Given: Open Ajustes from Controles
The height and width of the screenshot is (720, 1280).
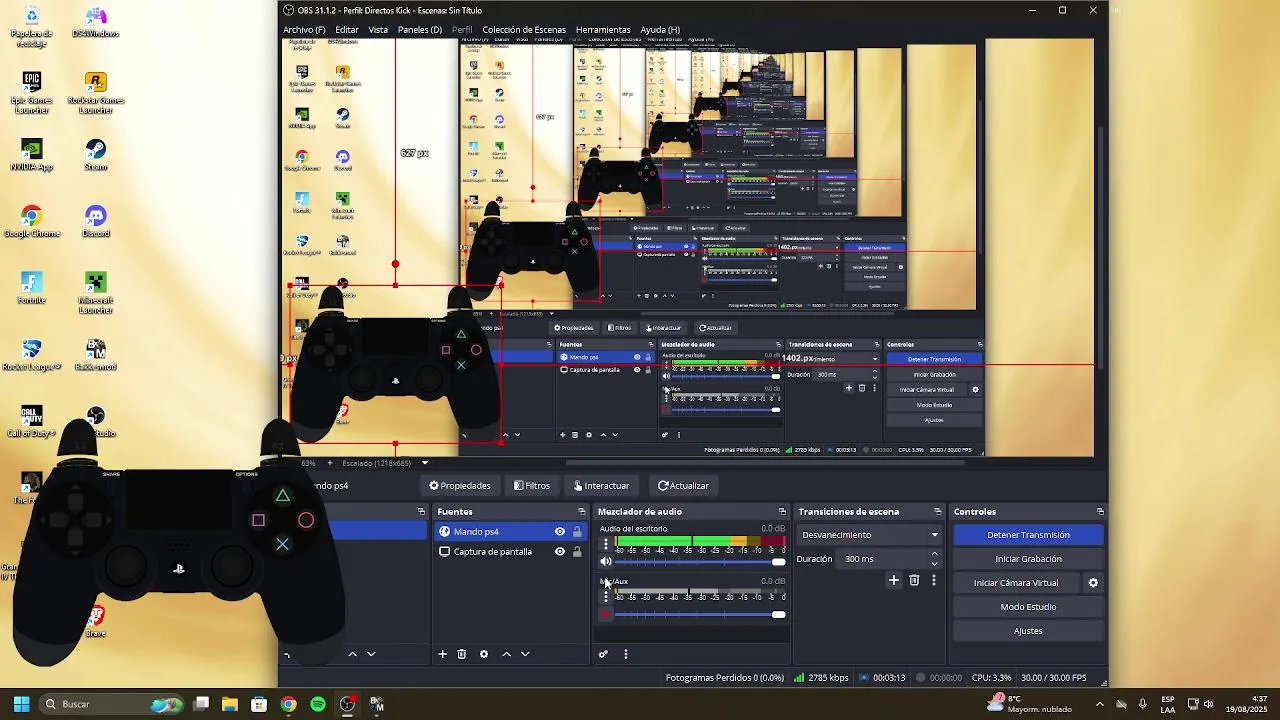Looking at the screenshot, I should [1028, 631].
